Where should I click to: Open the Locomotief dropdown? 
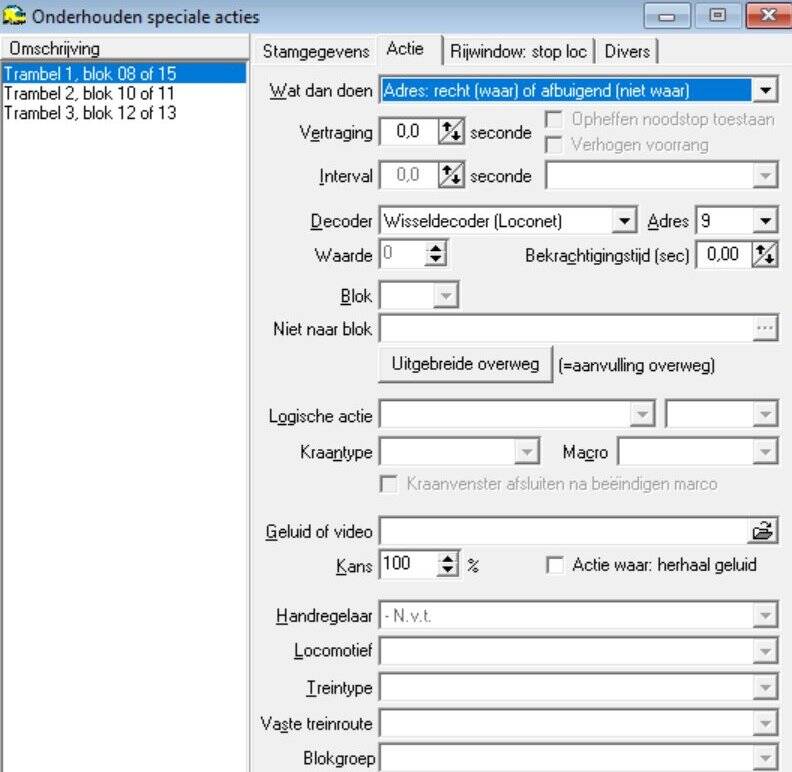[x=765, y=651]
